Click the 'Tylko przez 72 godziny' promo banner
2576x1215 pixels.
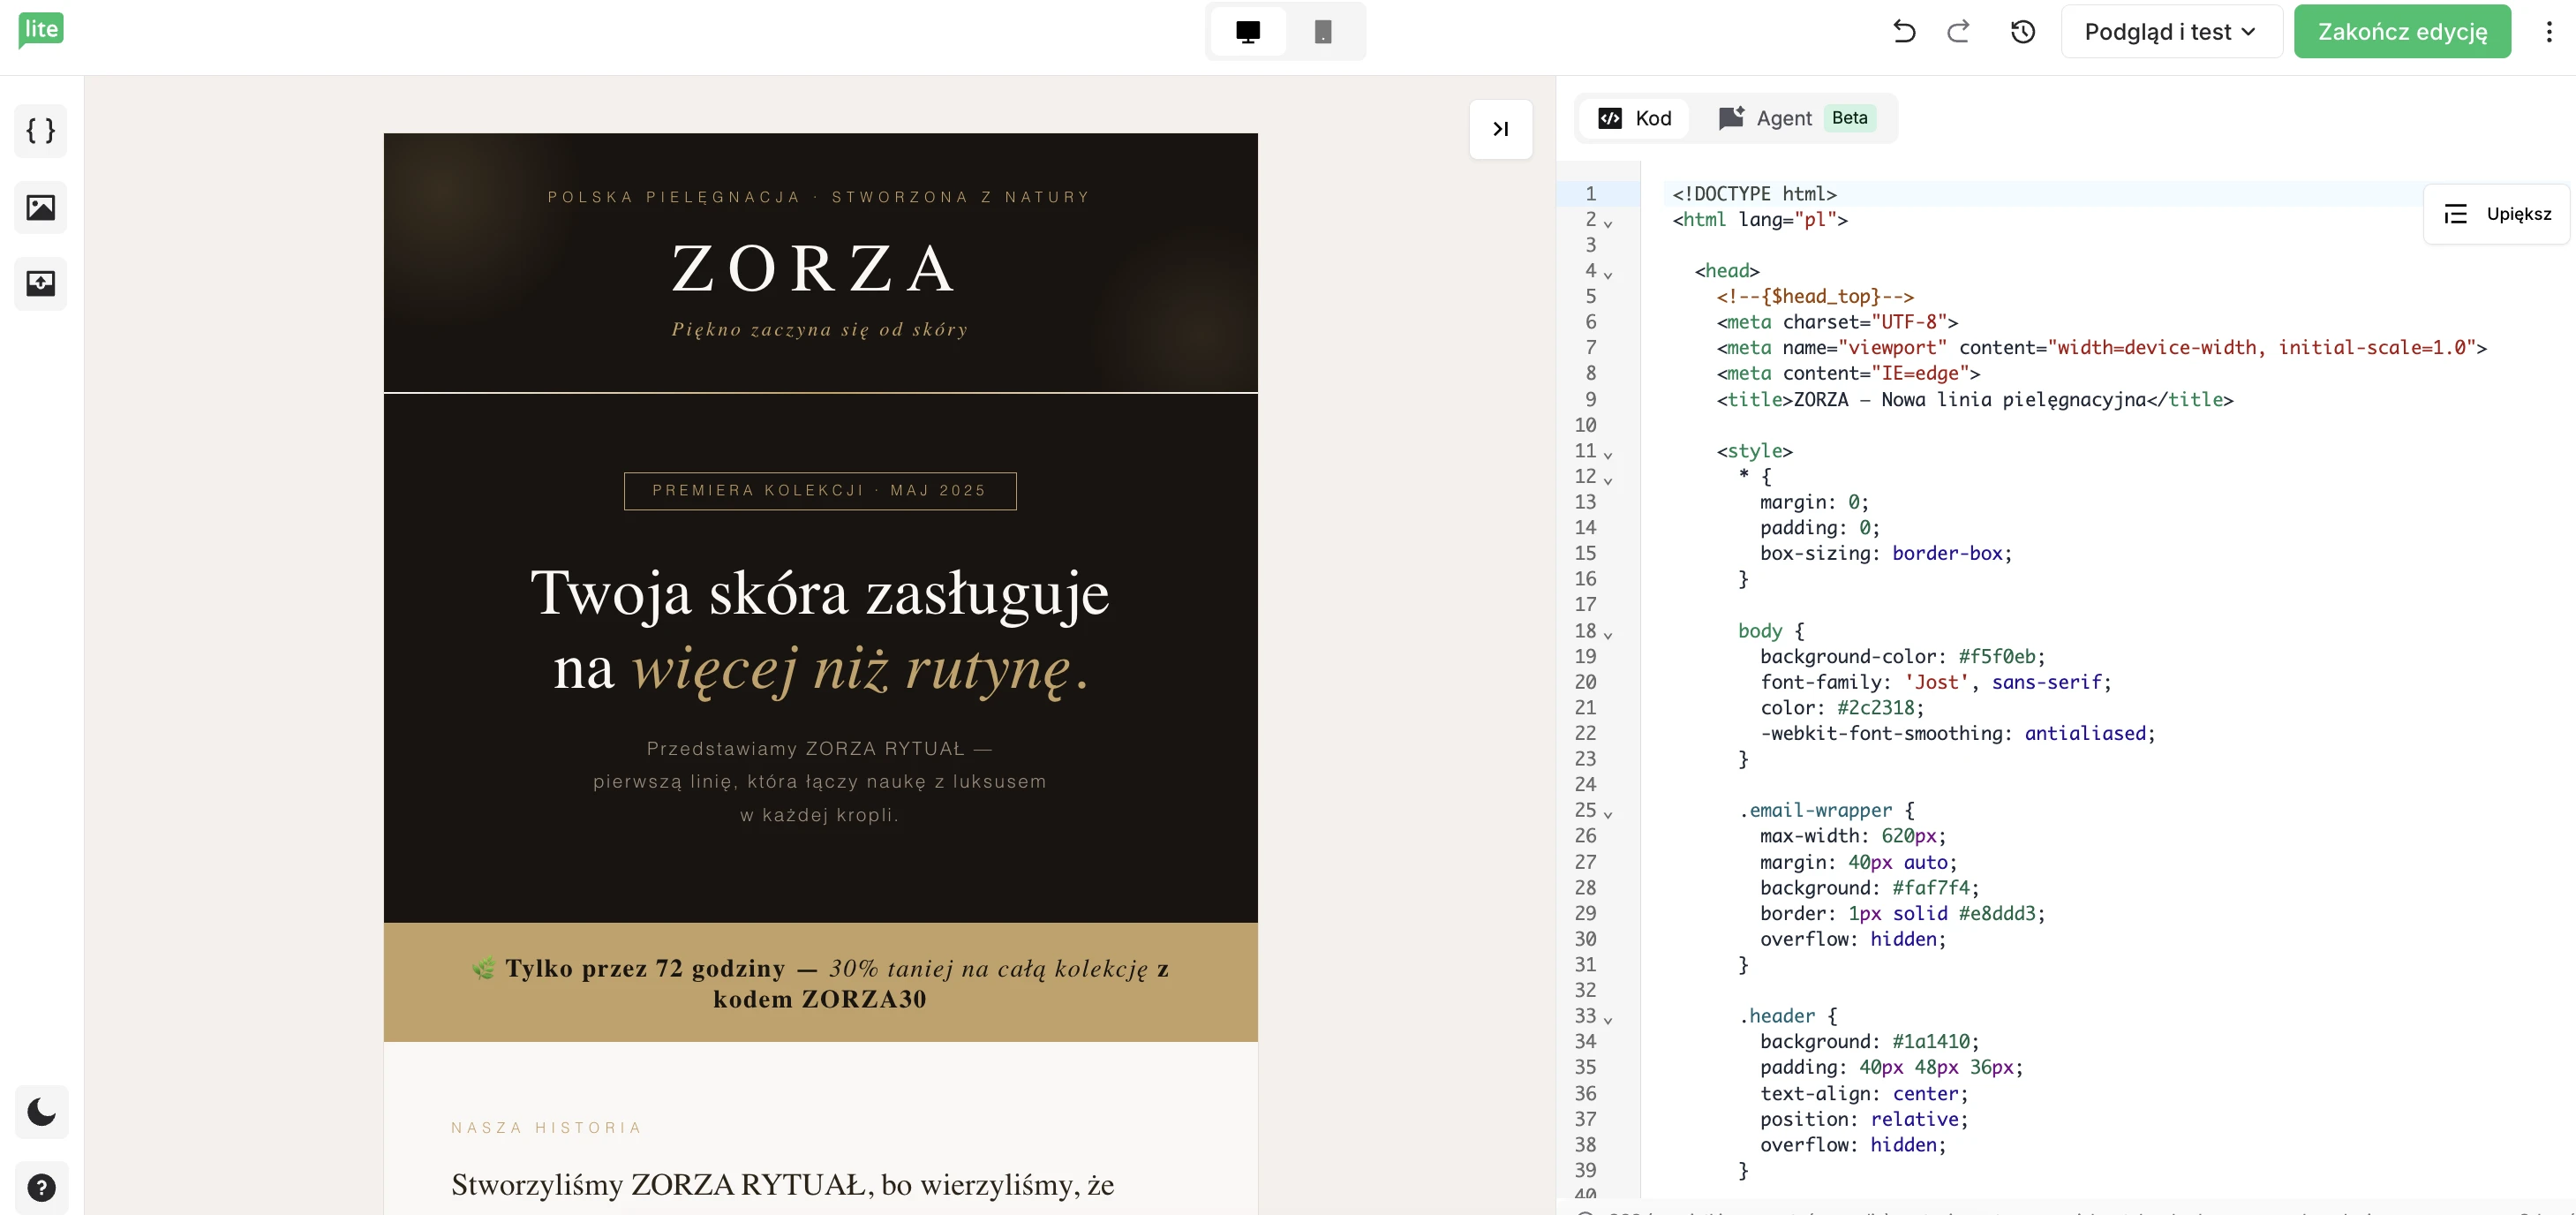click(820, 982)
